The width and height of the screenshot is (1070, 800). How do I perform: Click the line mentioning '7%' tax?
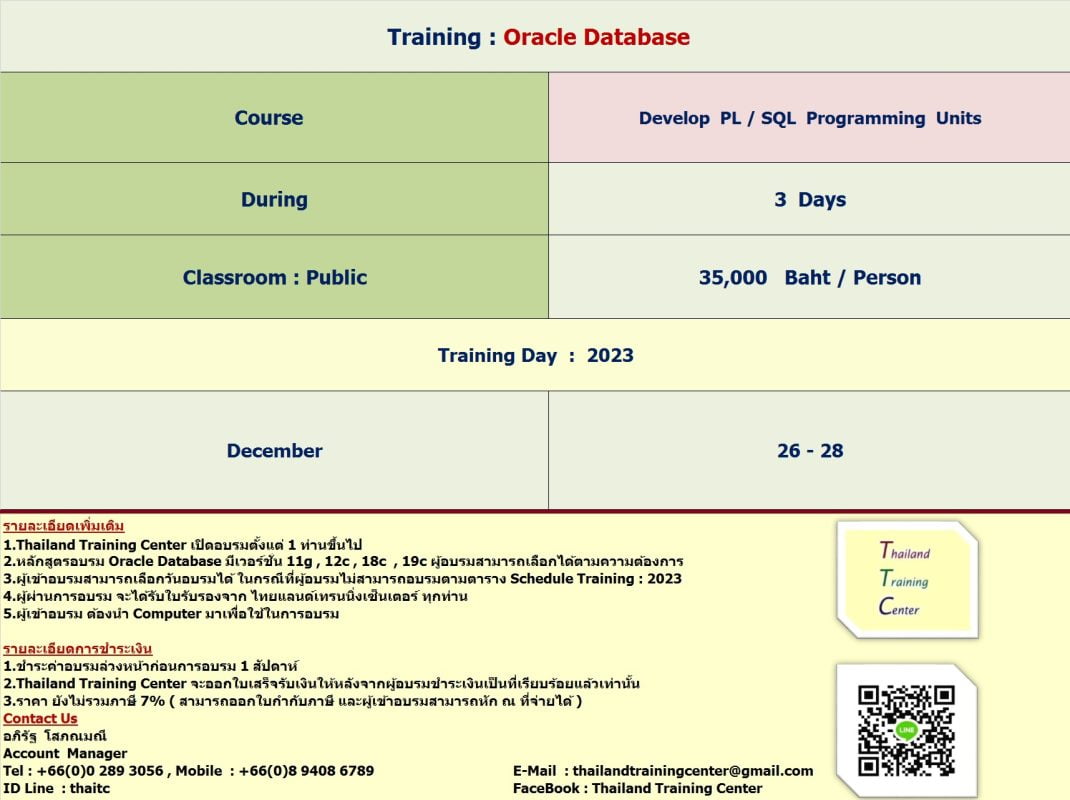pos(292,701)
